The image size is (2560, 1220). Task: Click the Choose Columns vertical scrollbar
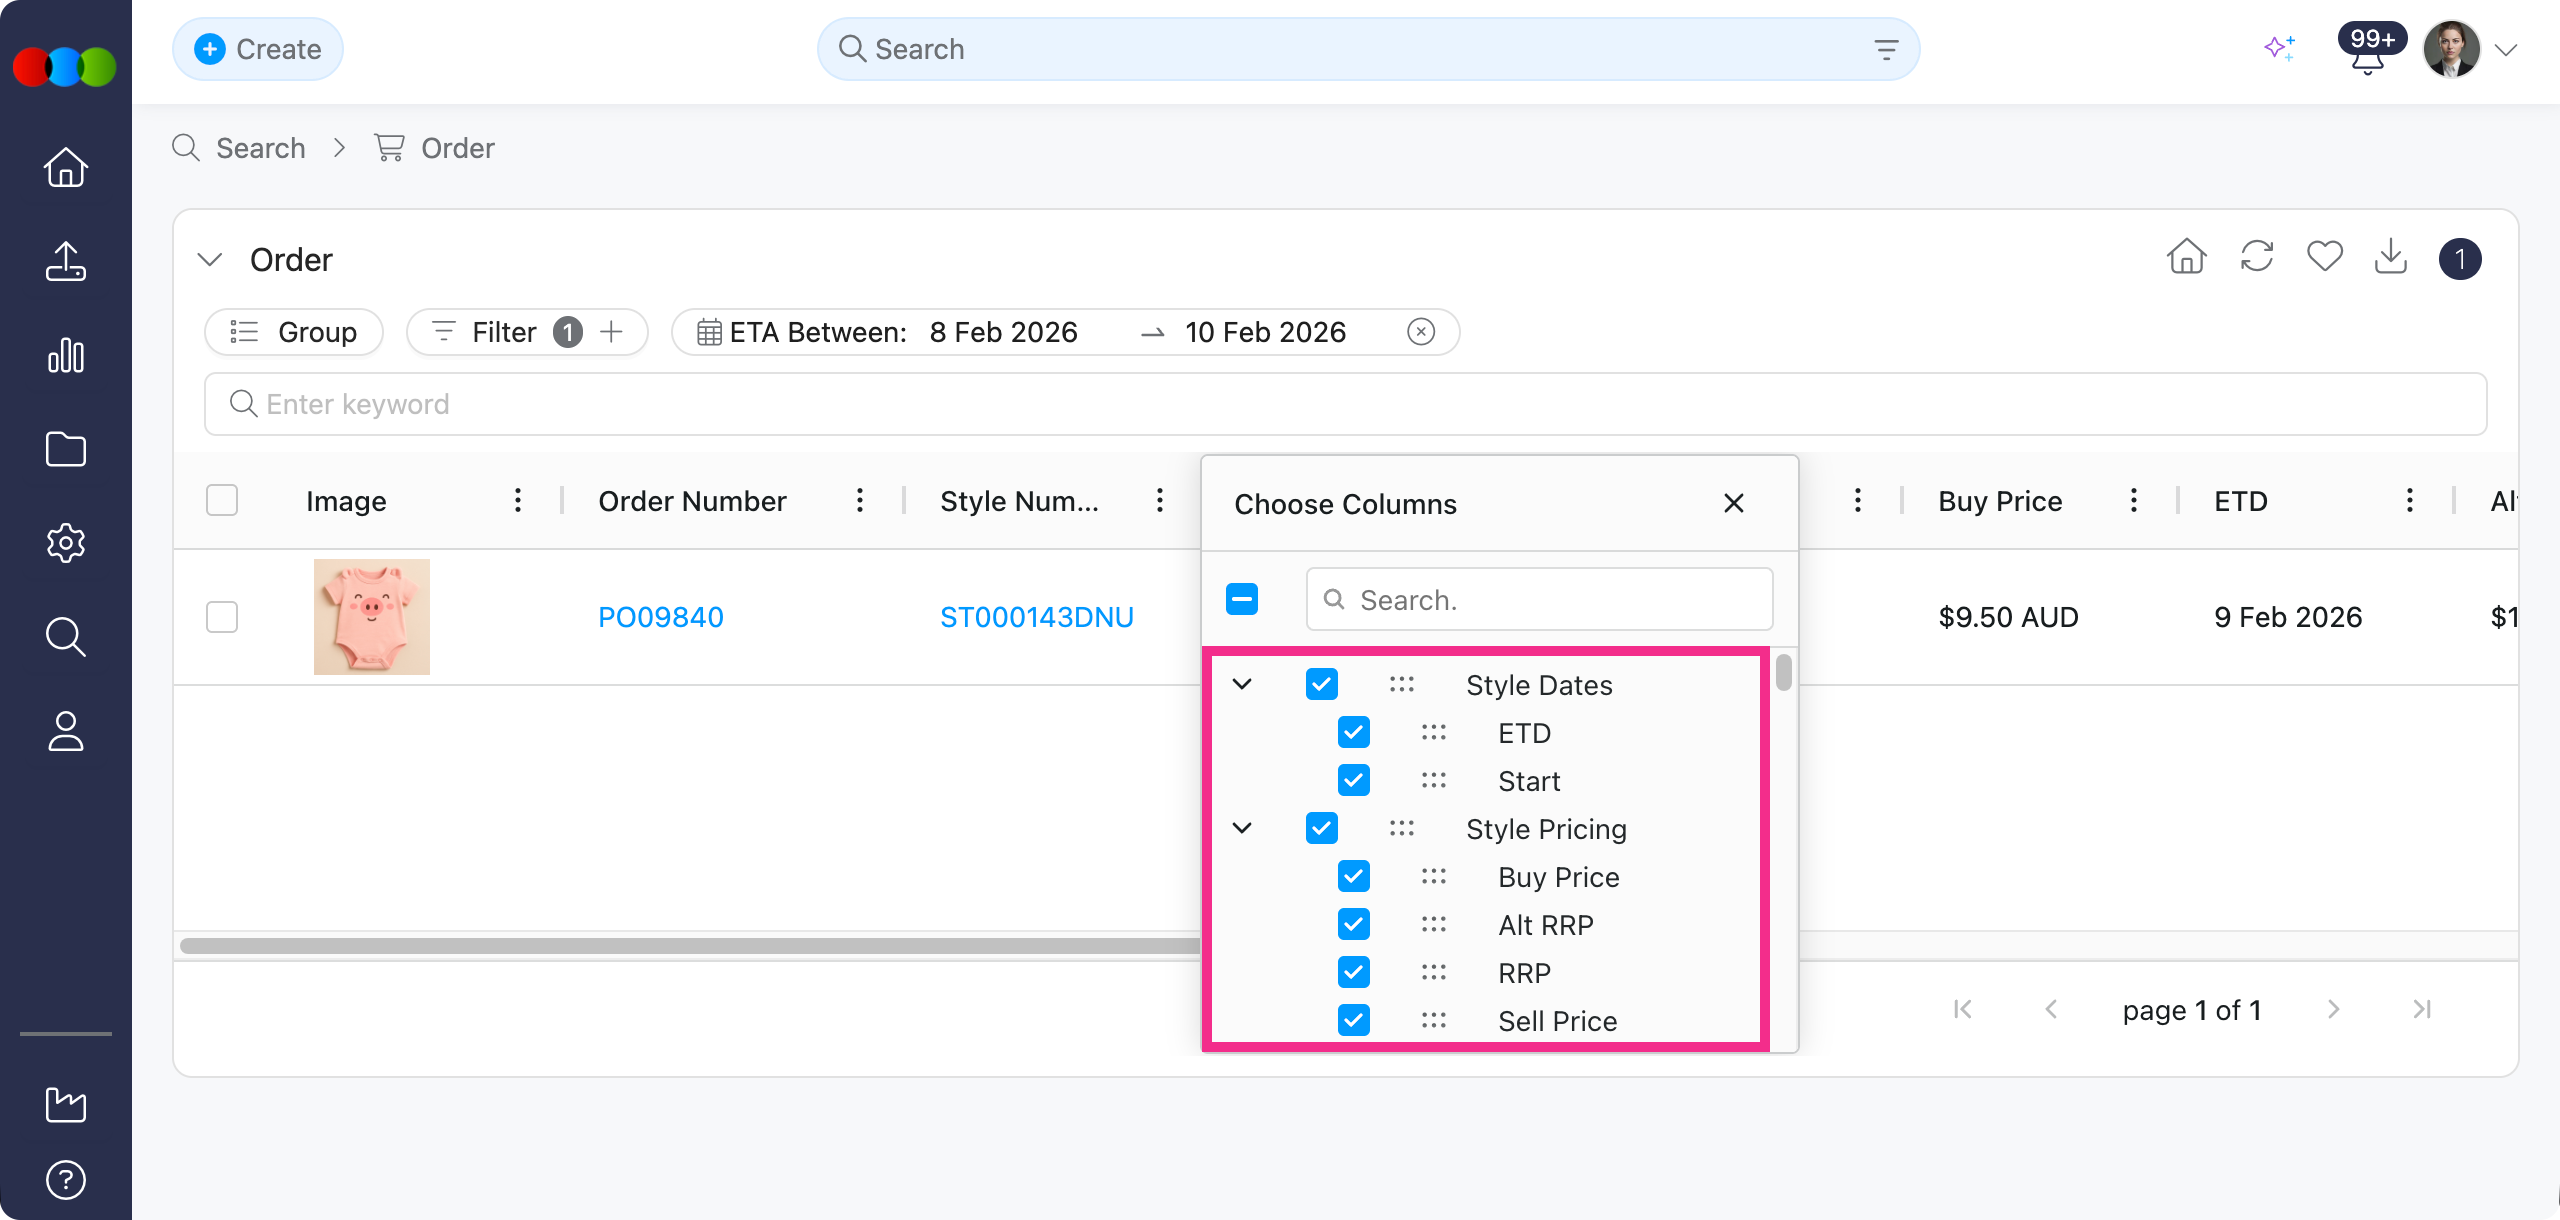click(1783, 672)
